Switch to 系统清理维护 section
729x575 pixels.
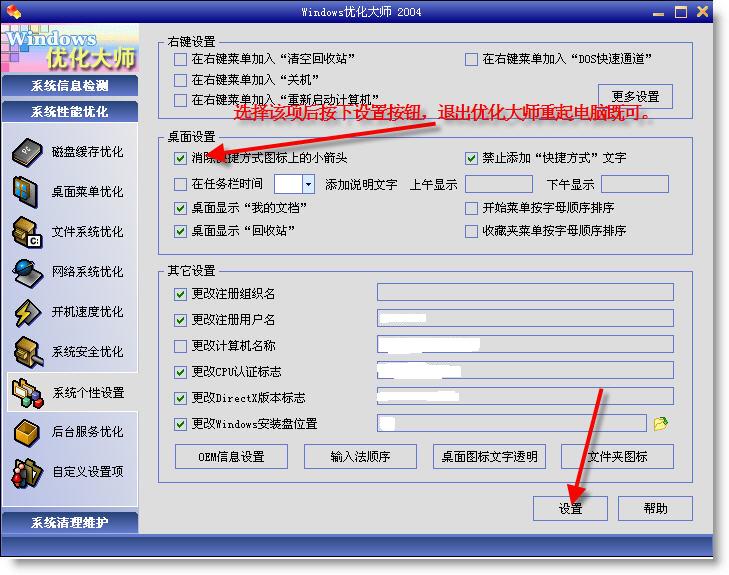coord(70,522)
